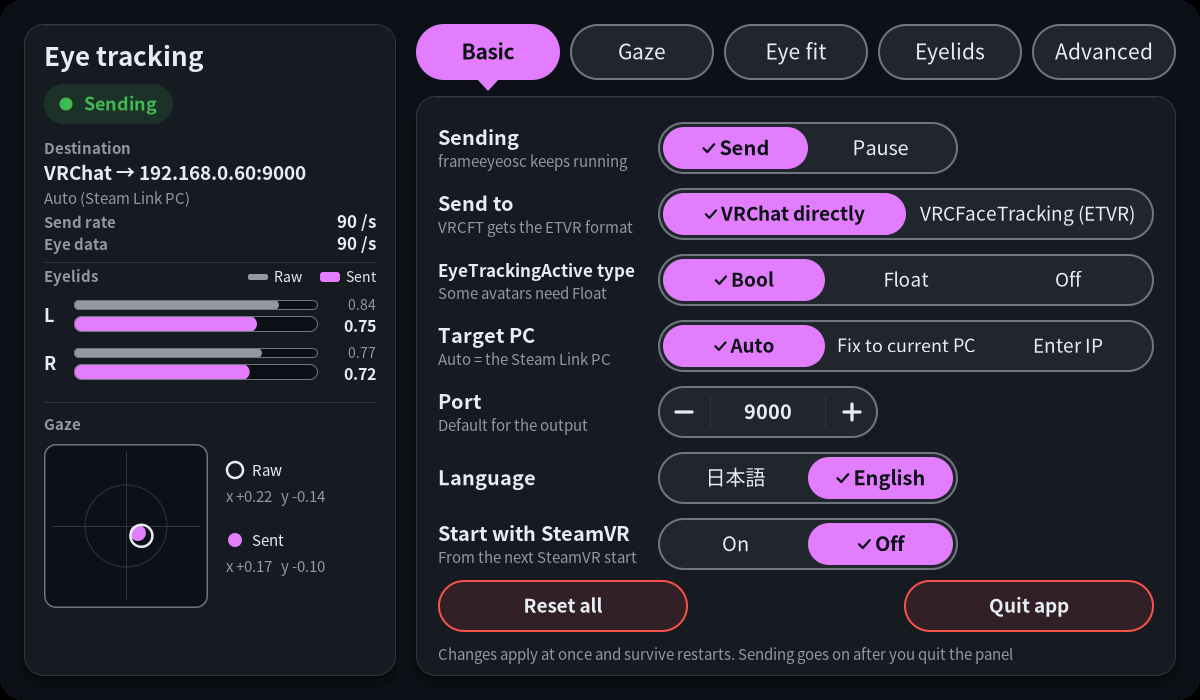Screen dimensions: 1200x700
Task: Click the Eye data label
Action: point(76,244)
